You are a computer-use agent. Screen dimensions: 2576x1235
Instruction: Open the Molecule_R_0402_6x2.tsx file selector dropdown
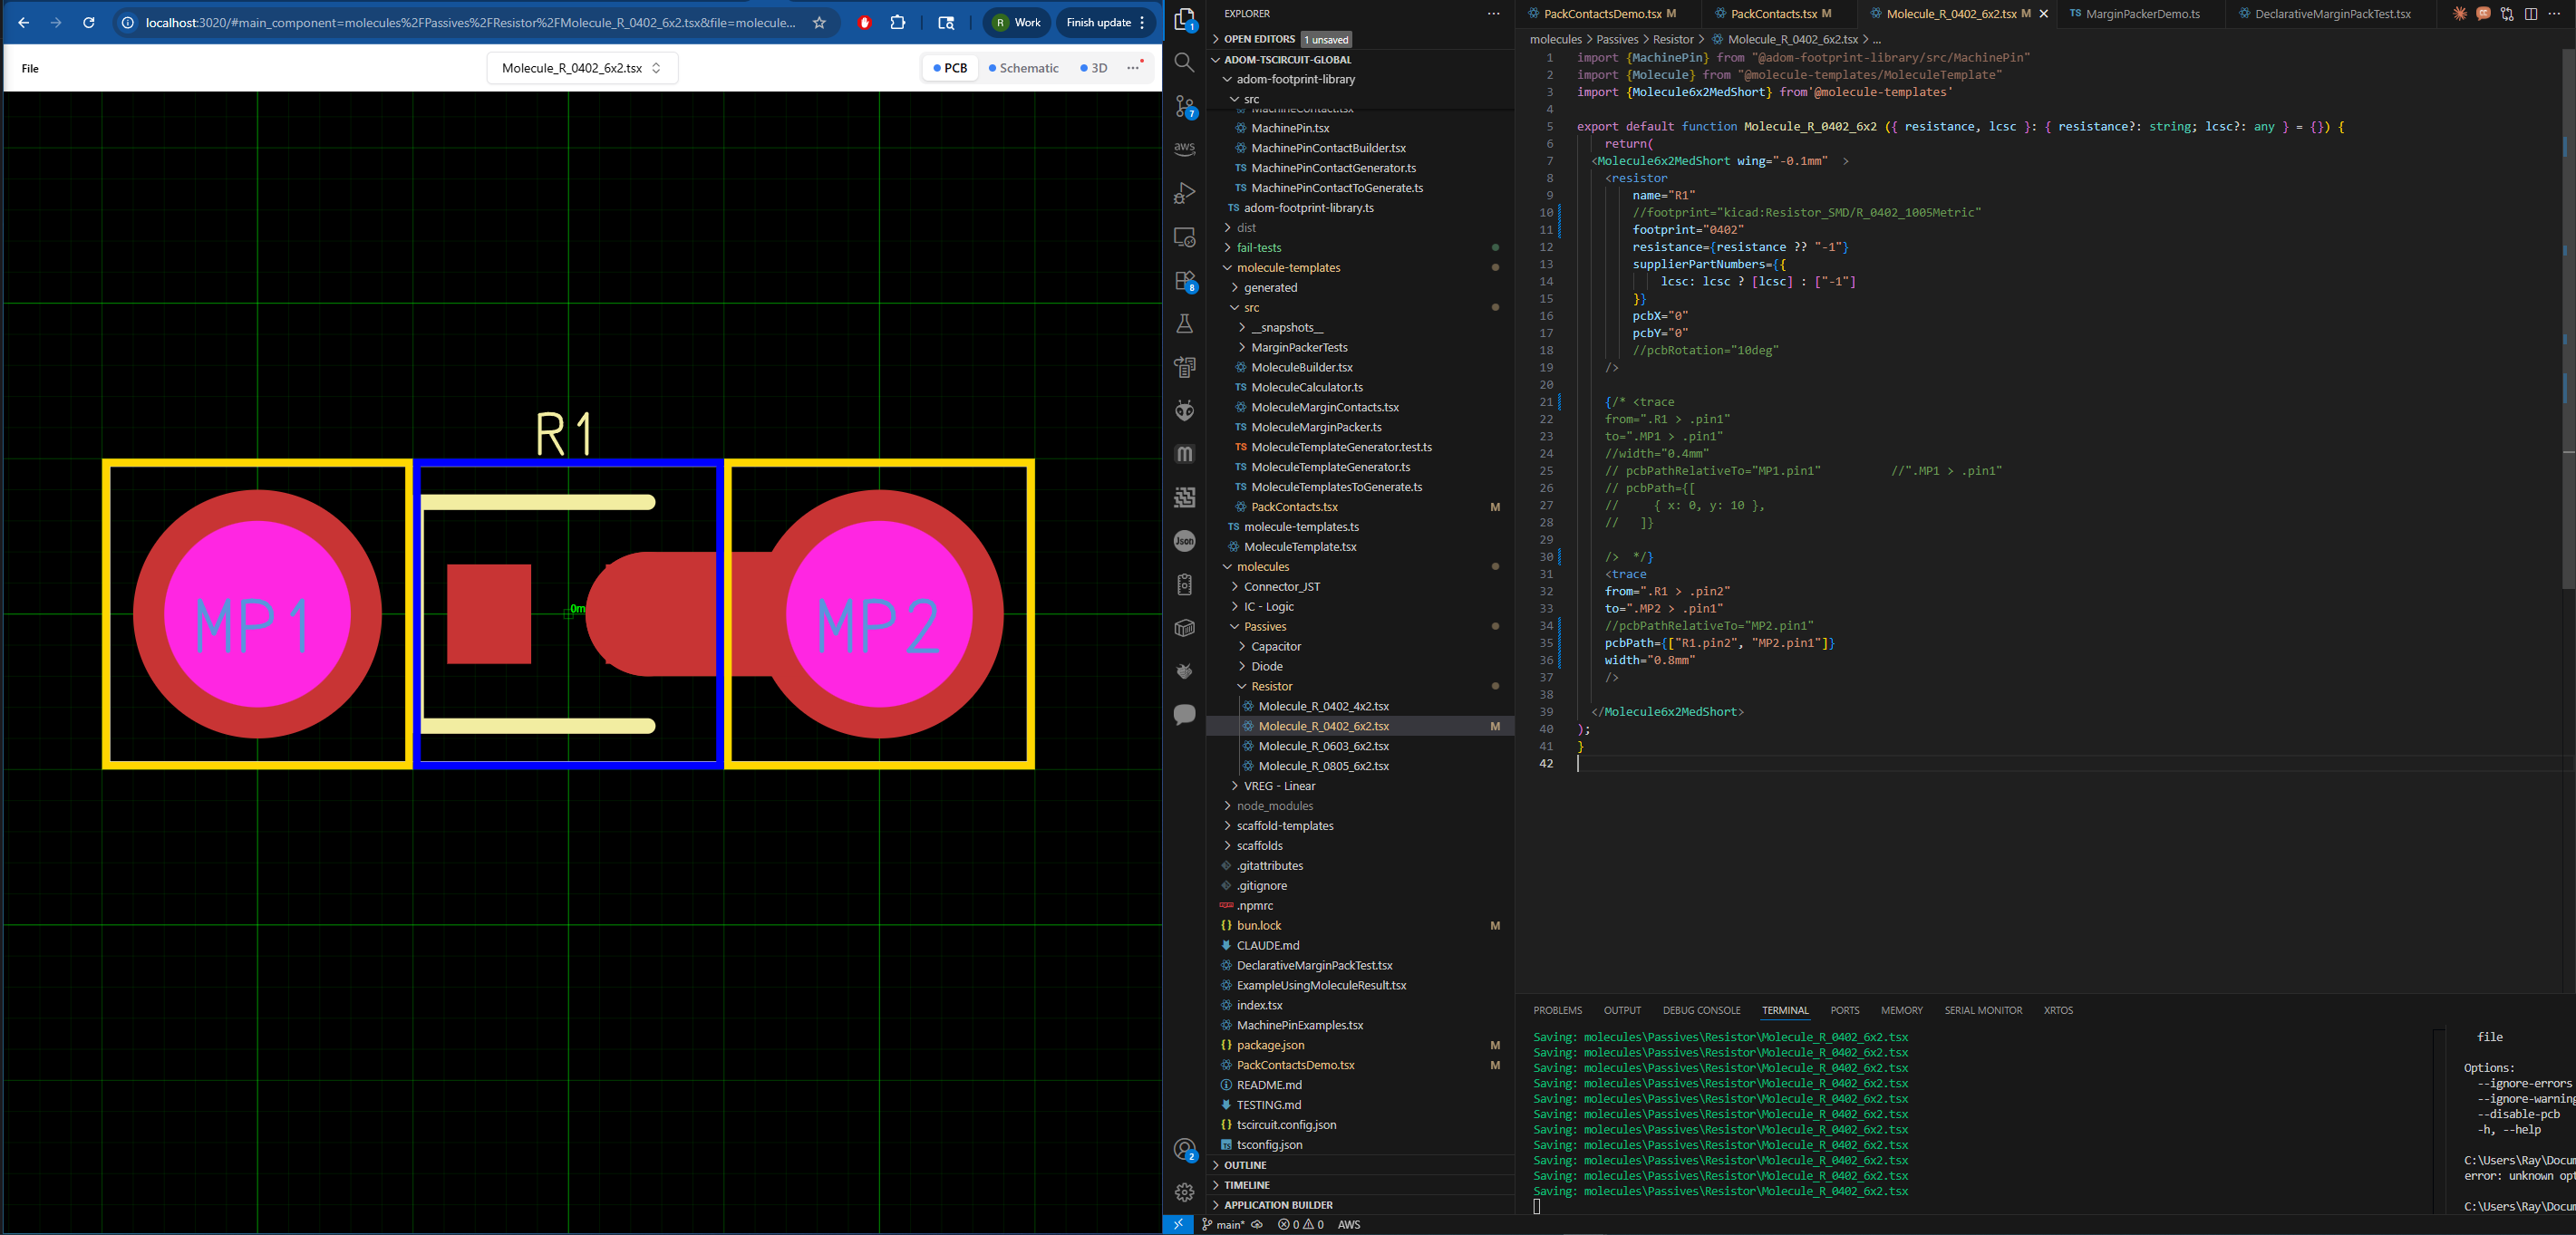coord(582,68)
